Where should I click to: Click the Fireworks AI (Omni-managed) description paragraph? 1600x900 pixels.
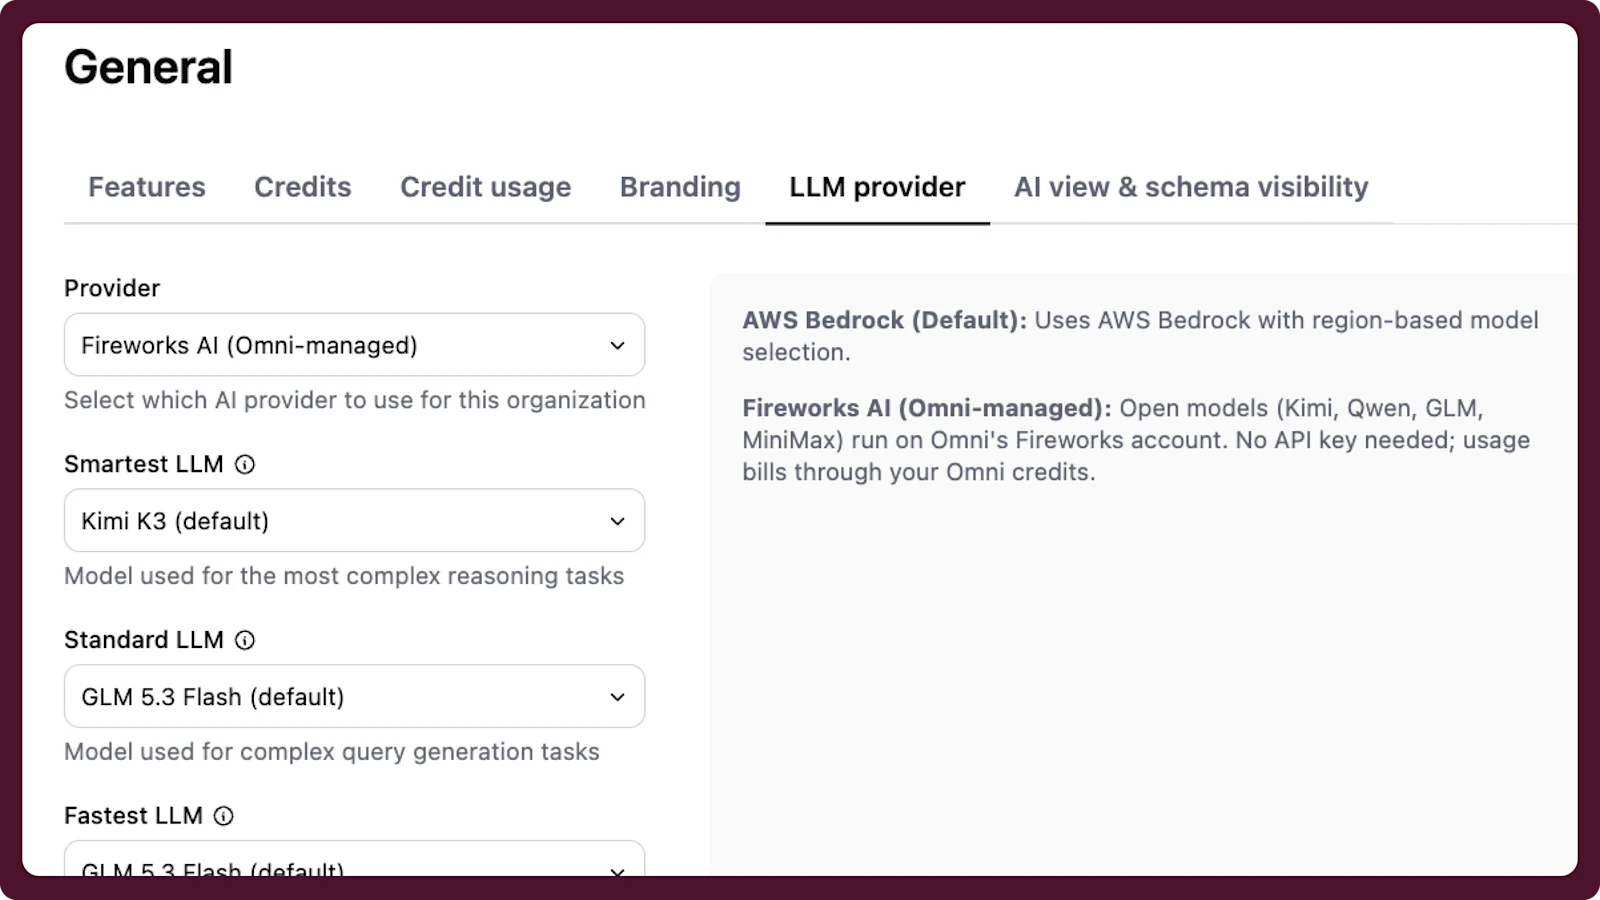(1136, 440)
